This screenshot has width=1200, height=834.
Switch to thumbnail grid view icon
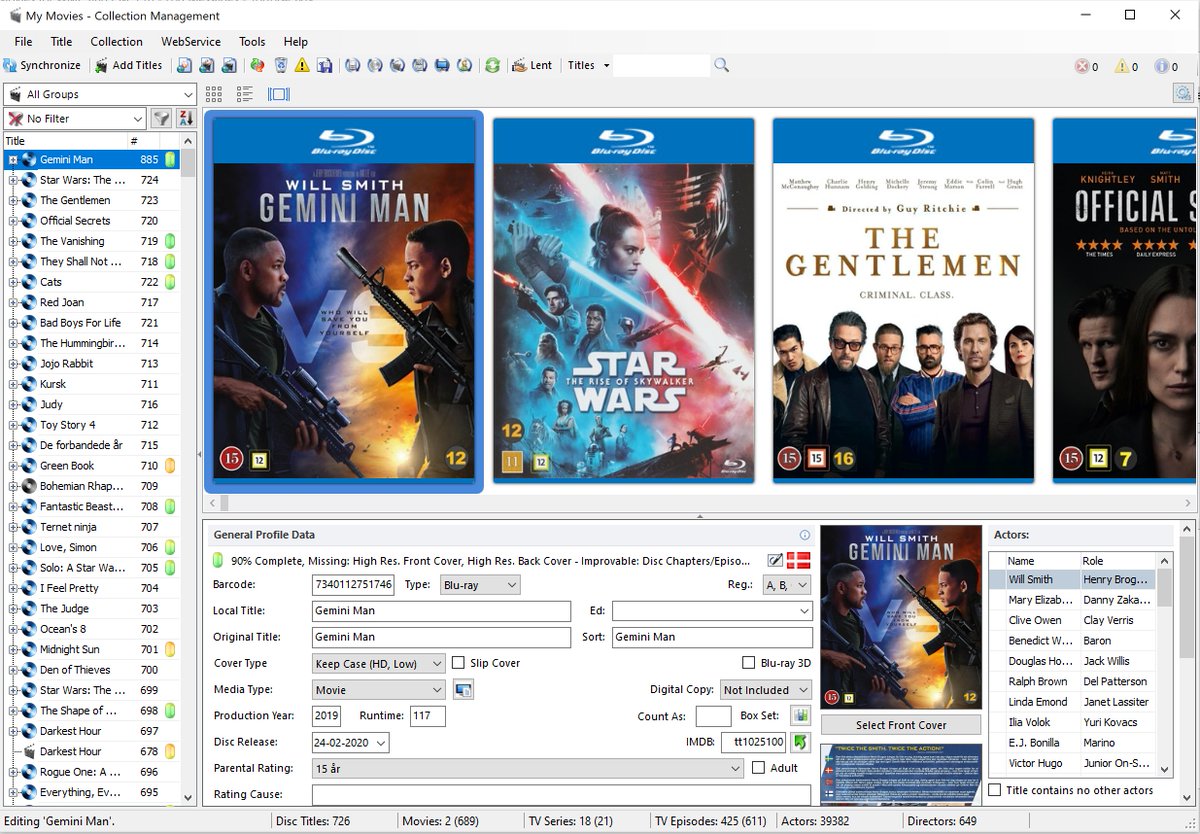click(x=214, y=94)
